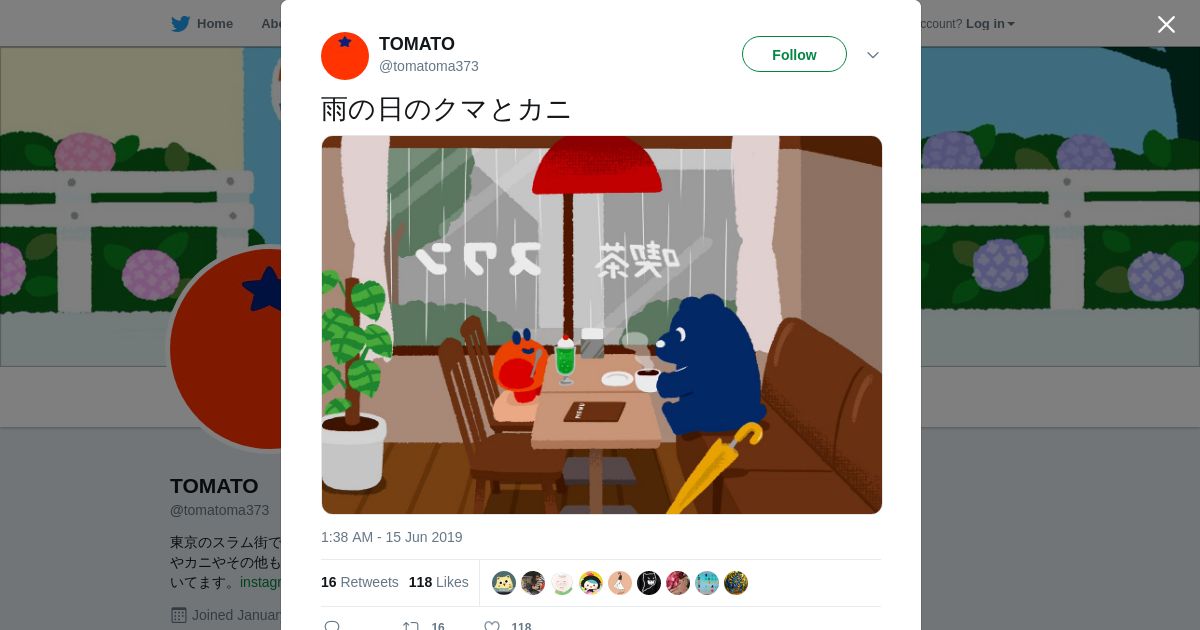Open the @tomatoma373 handle in tweet
Screen dimensions: 1200x630
pyautogui.click(x=429, y=66)
